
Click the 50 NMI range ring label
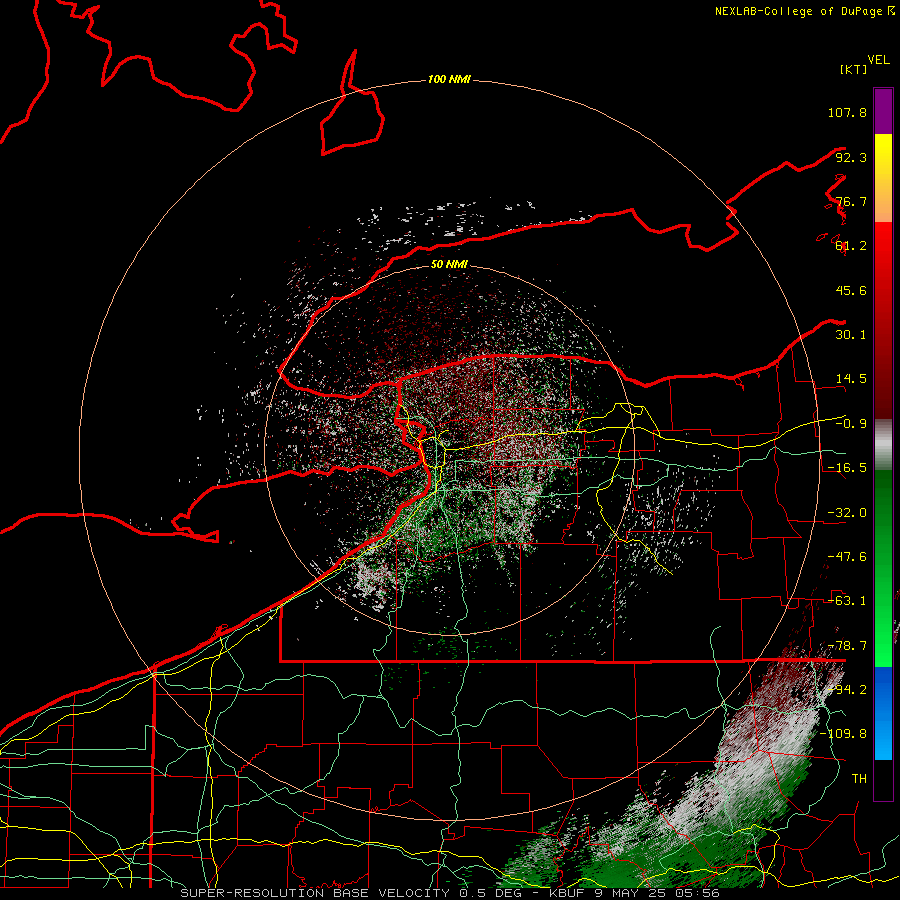coord(449,264)
